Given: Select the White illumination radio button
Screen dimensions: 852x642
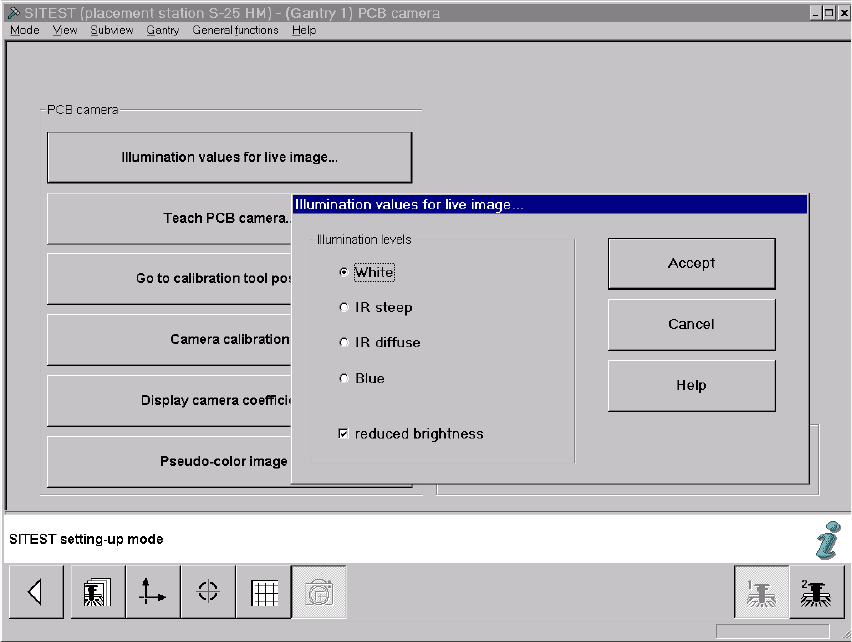Looking at the screenshot, I should pyautogui.click(x=343, y=272).
